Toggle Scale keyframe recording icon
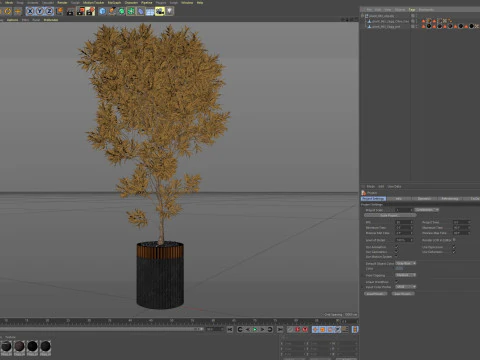The height and width of the screenshot is (360, 480). (323, 330)
